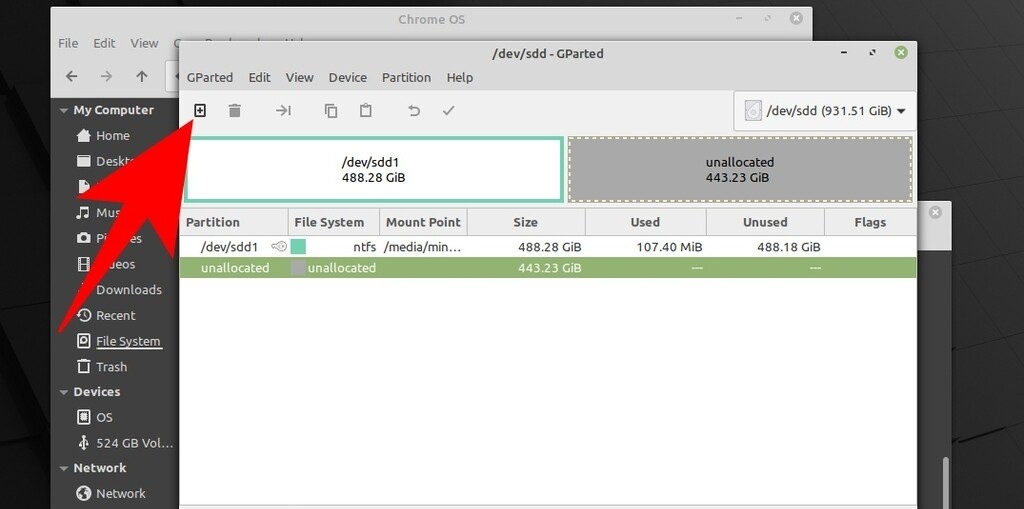Click the gray unallocated color swatch
Screen dimensions: 1024x509
[x=298, y=268]
